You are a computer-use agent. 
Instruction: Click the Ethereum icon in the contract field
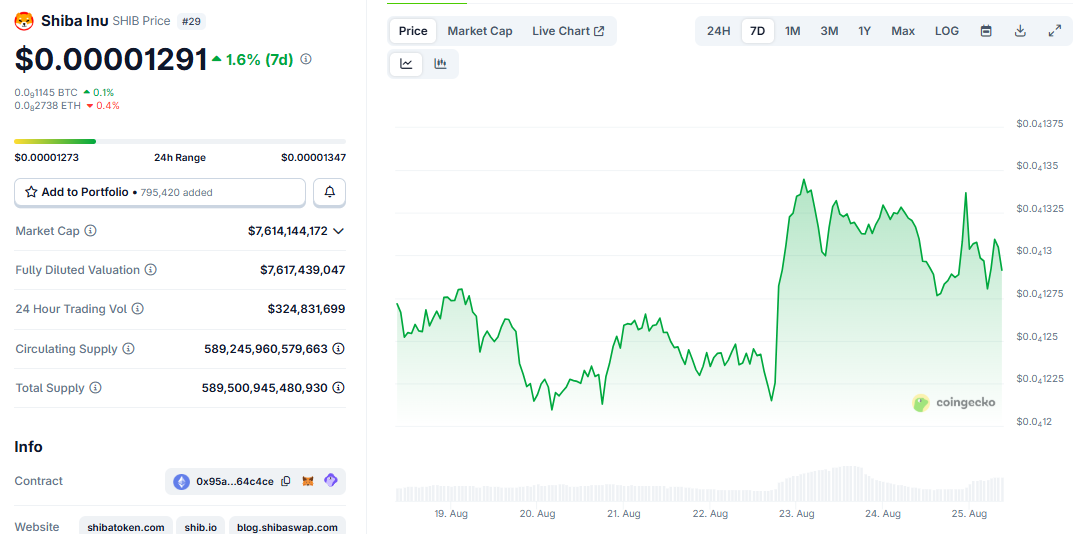point(181,481)
